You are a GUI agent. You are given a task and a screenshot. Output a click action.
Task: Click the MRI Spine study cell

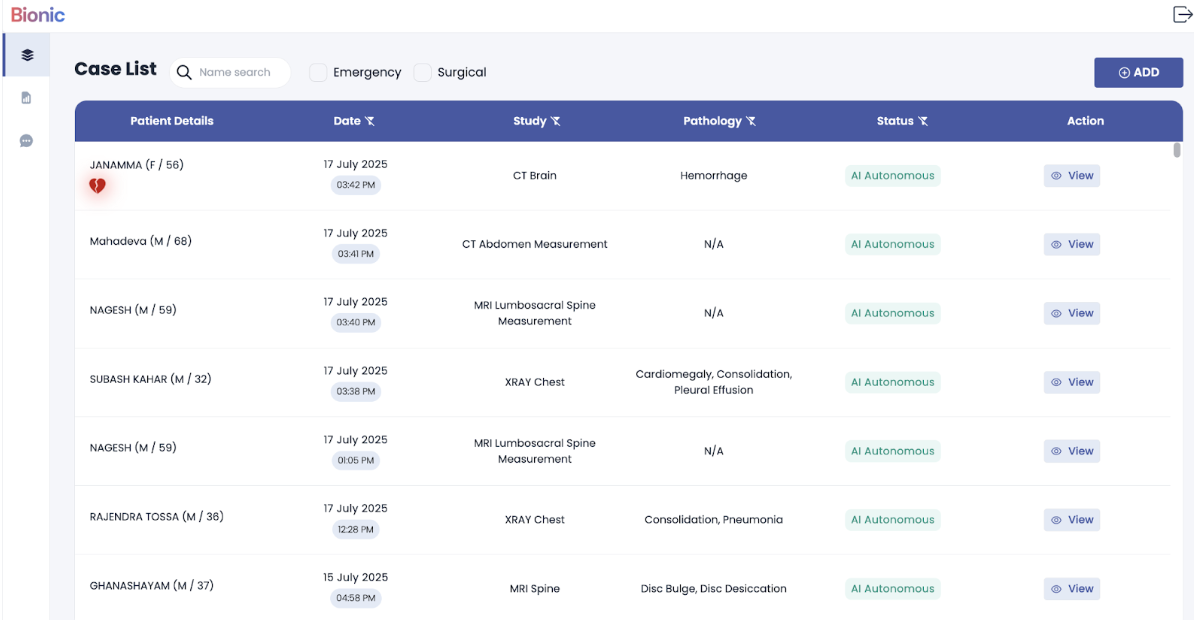(x=535, y=589)
